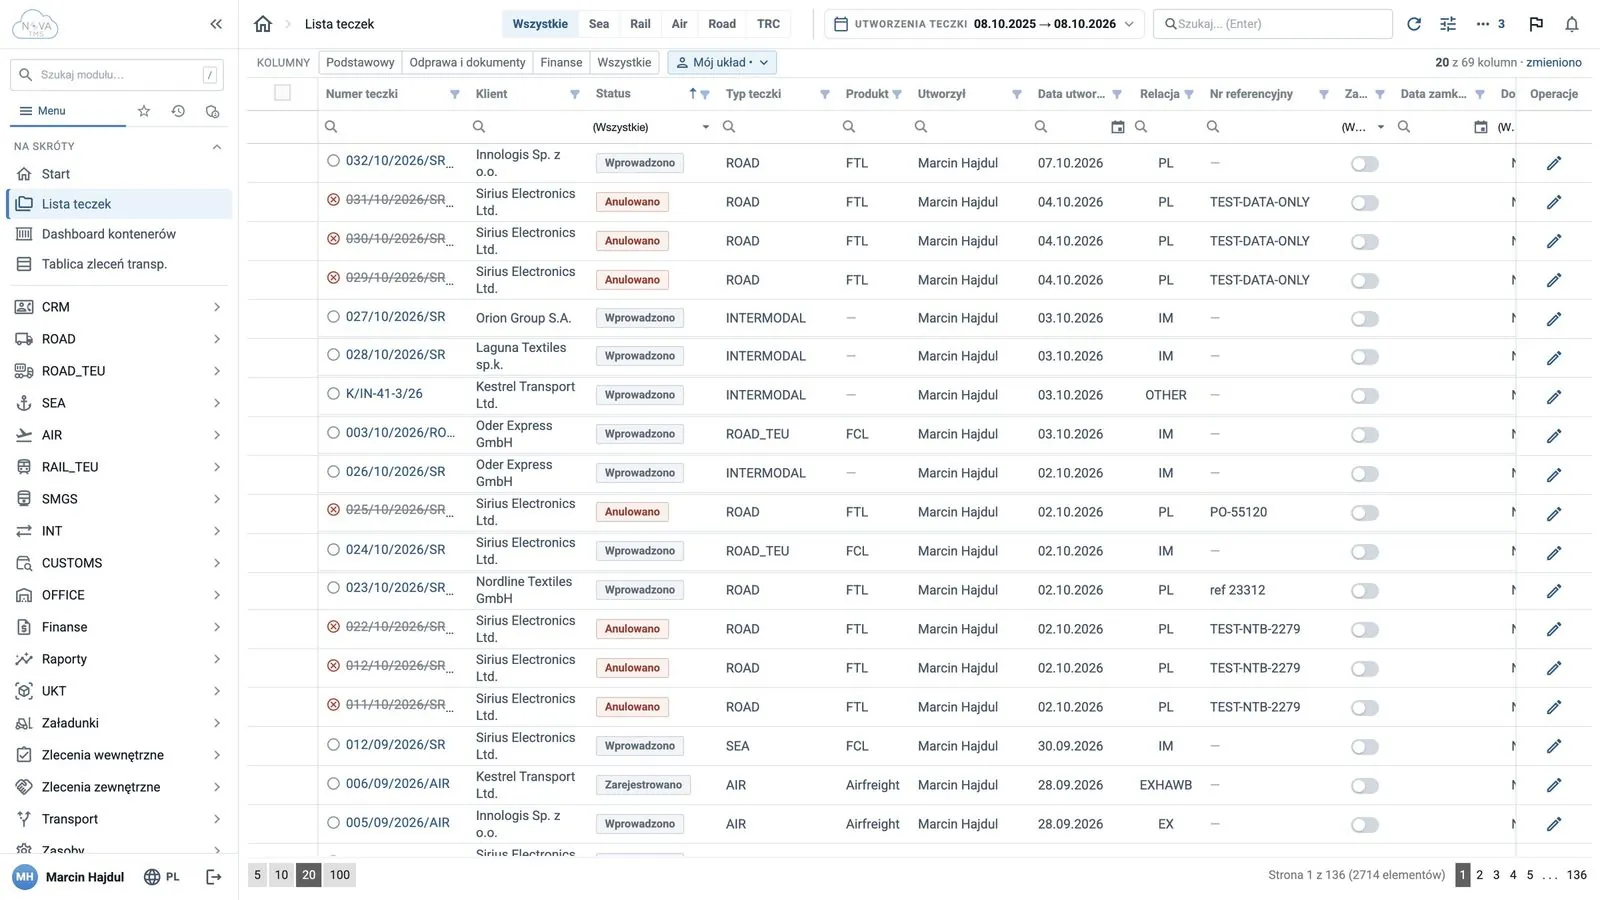Select the Finanse column preset
The height and width of the screenshot is (900, 1600).
coord(561,62)
